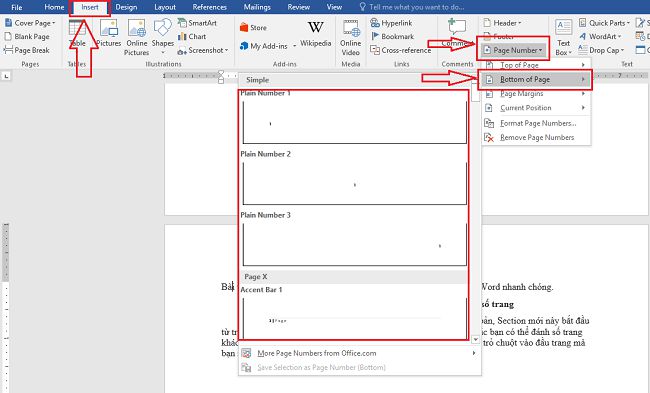
Task: Open the References tab
Action: coord(209,7)
